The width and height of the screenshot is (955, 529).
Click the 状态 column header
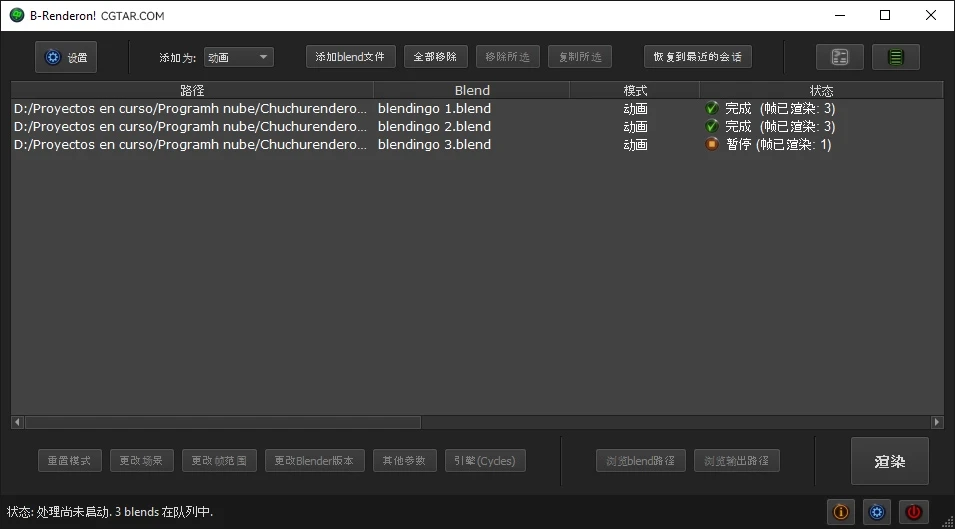[821, 90]
